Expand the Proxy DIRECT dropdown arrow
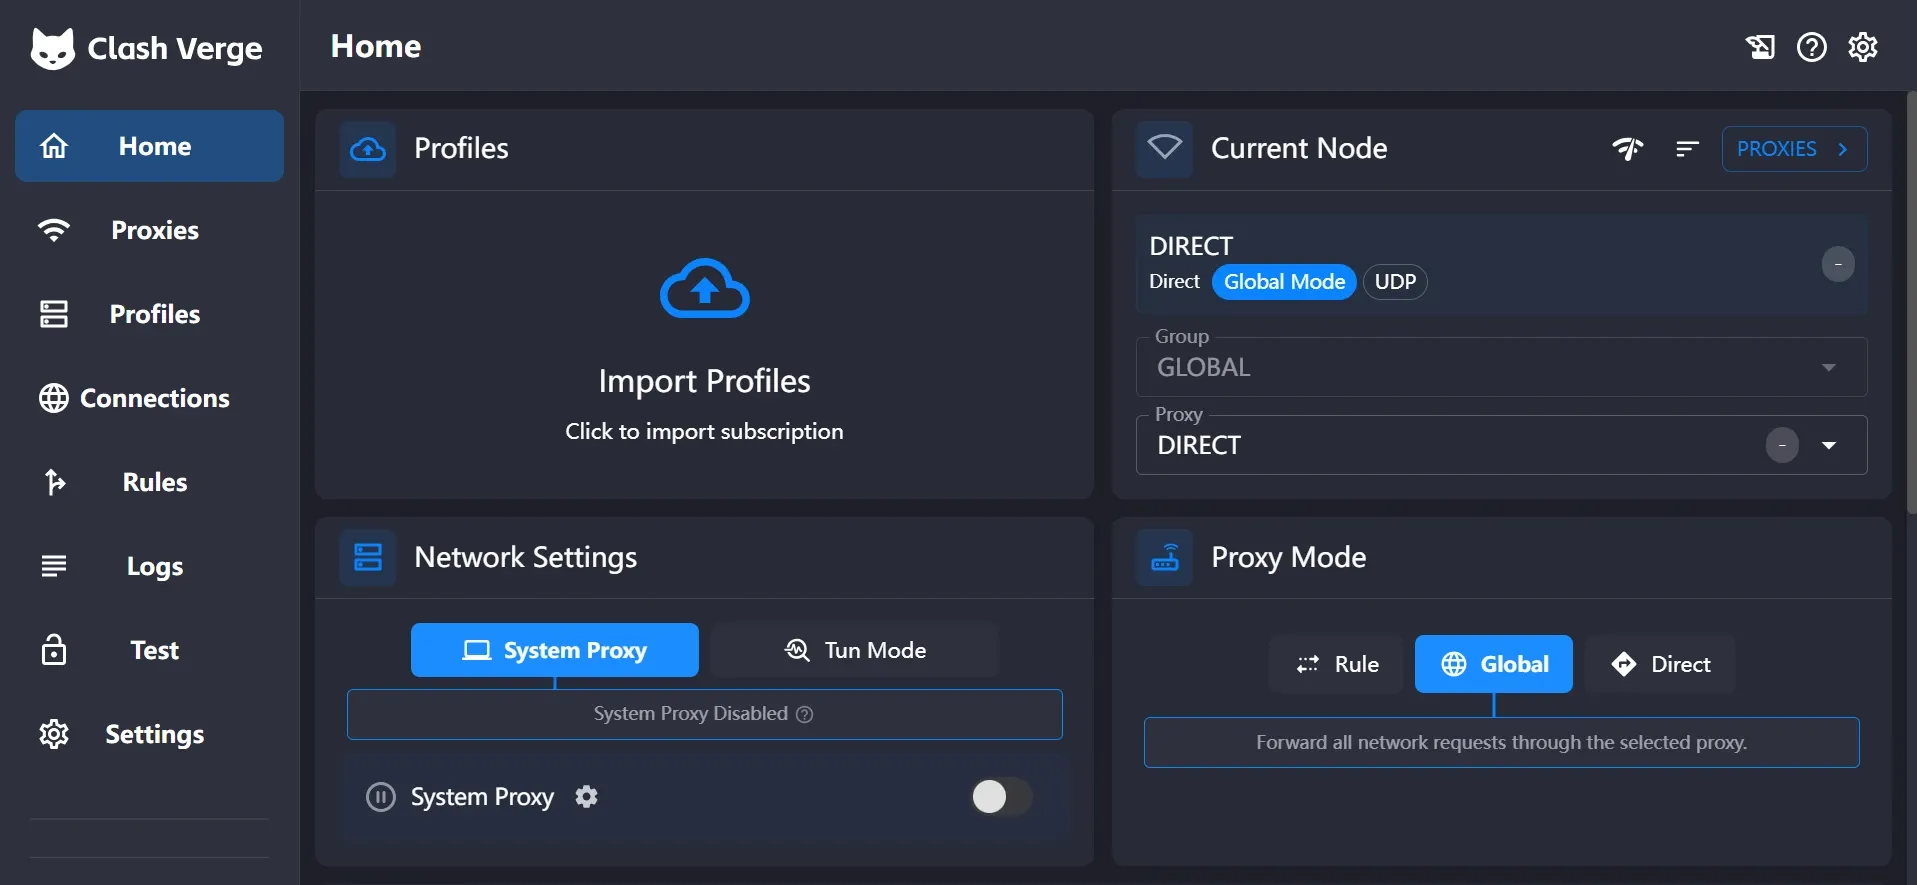The image size is (1917, 885). click(x=1829, y=445)
